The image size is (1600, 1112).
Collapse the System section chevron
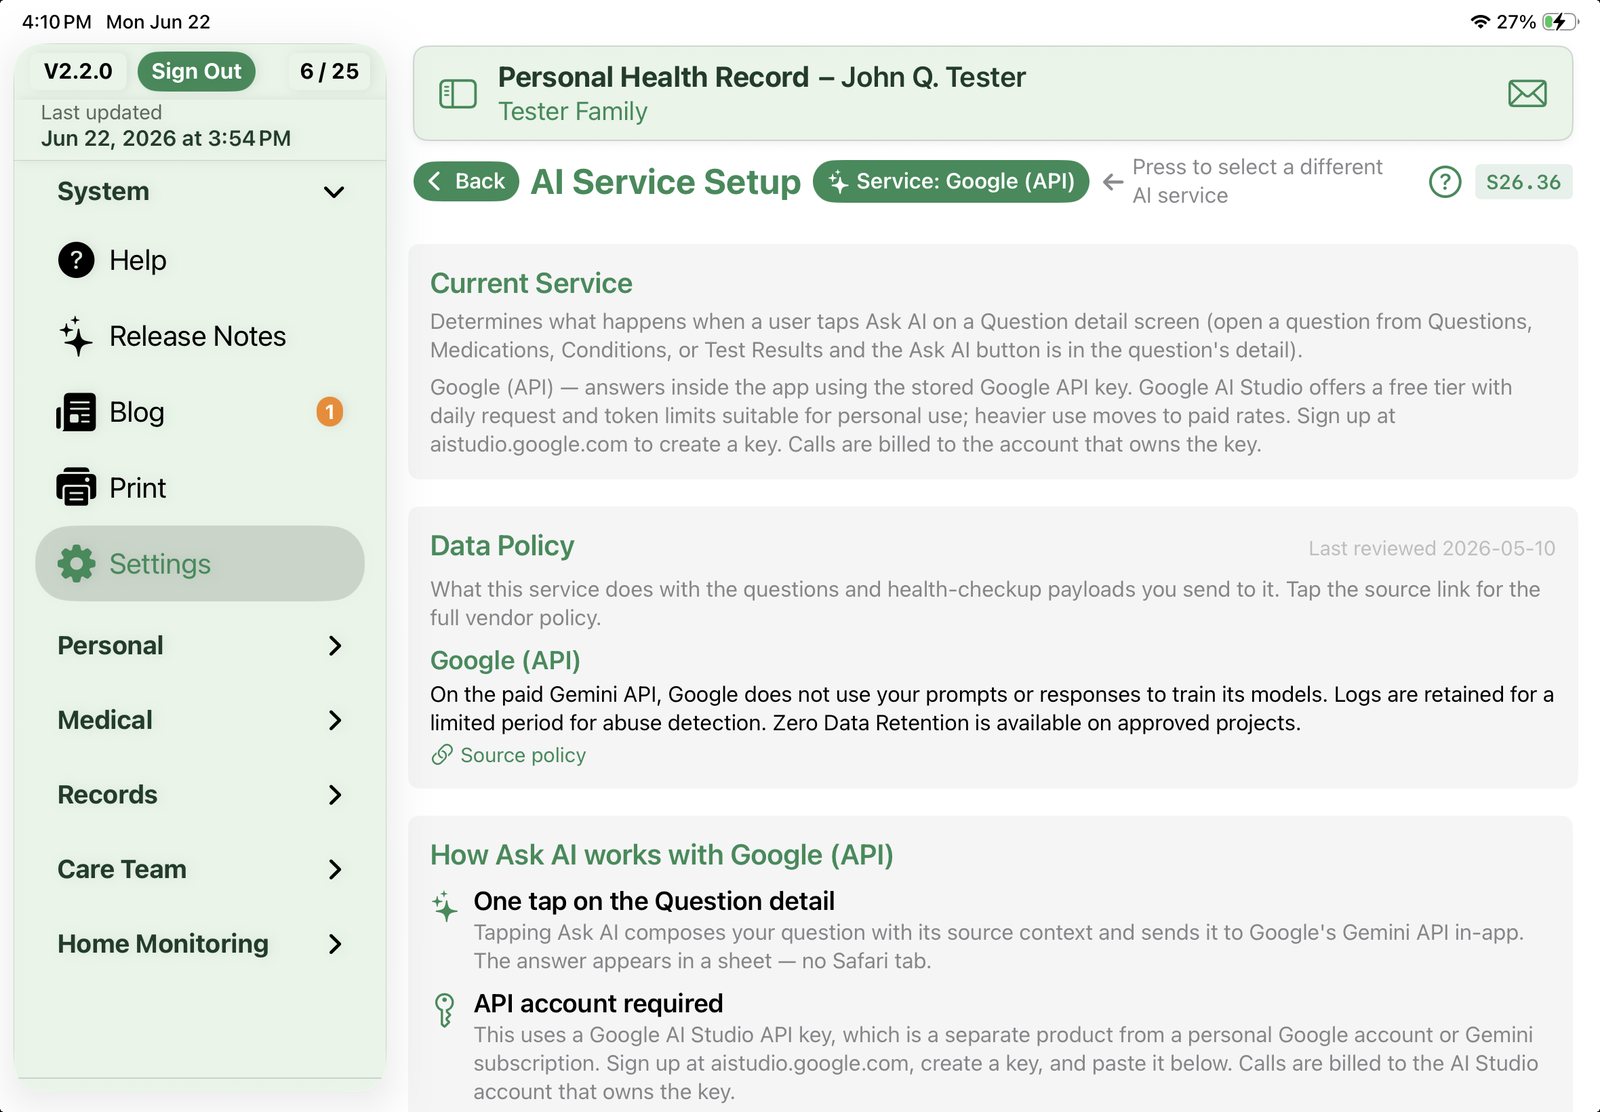[x=334, y=192]
